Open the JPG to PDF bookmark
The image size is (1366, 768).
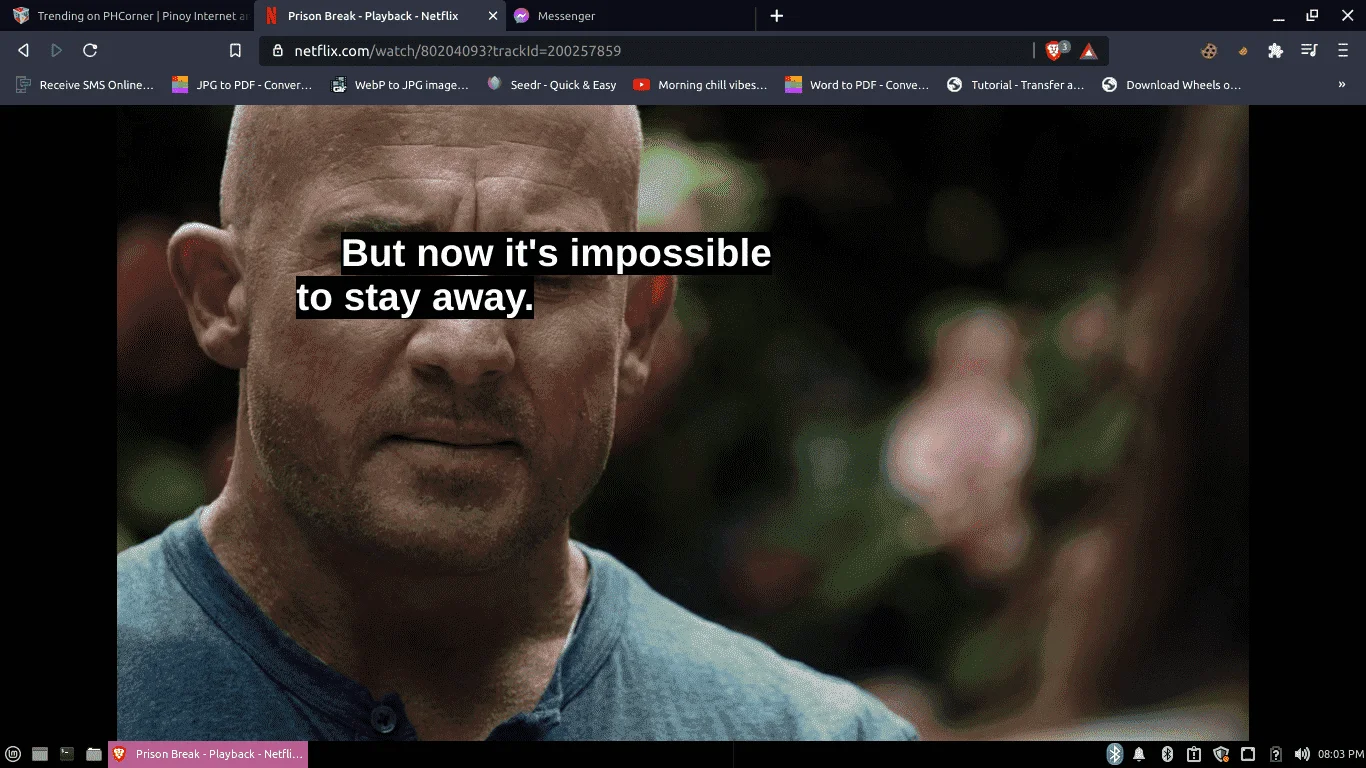(242, 85)
